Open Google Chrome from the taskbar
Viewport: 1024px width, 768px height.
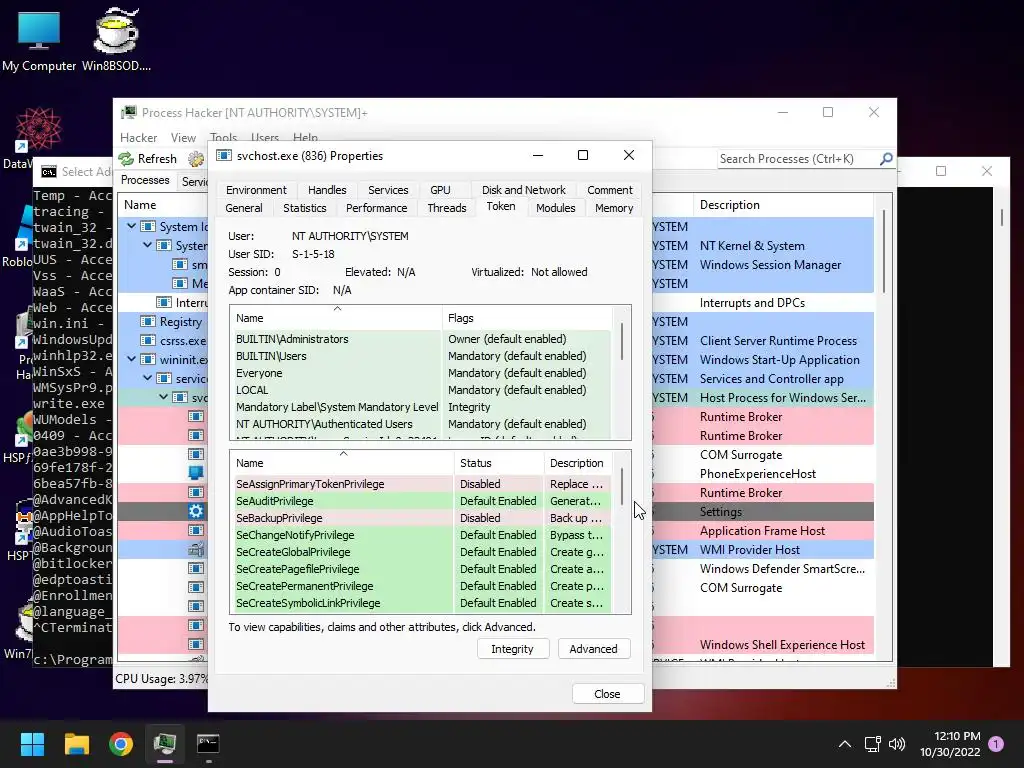(x=121, y=744)
